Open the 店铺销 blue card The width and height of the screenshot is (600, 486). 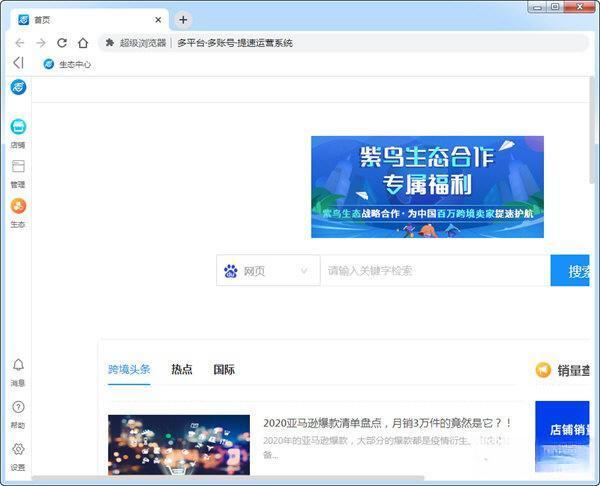pyautogui.click(x=562, y=436)
